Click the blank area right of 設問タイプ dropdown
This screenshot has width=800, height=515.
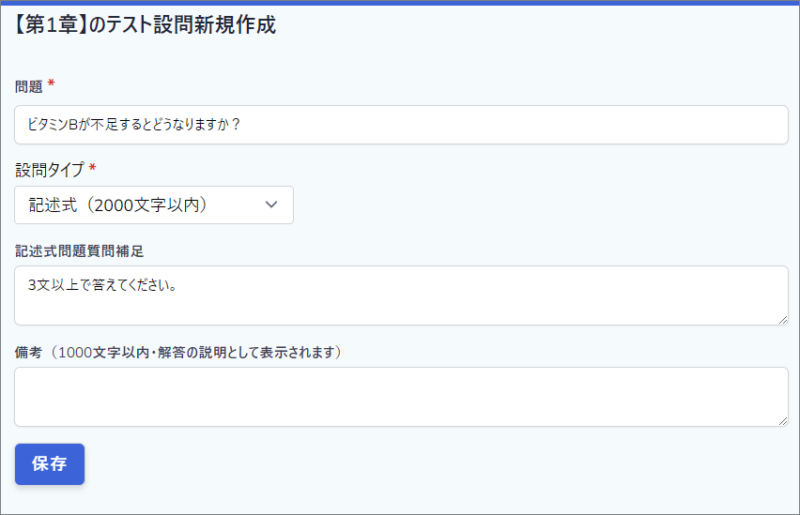pyautogui.click(x=541, y=205)
